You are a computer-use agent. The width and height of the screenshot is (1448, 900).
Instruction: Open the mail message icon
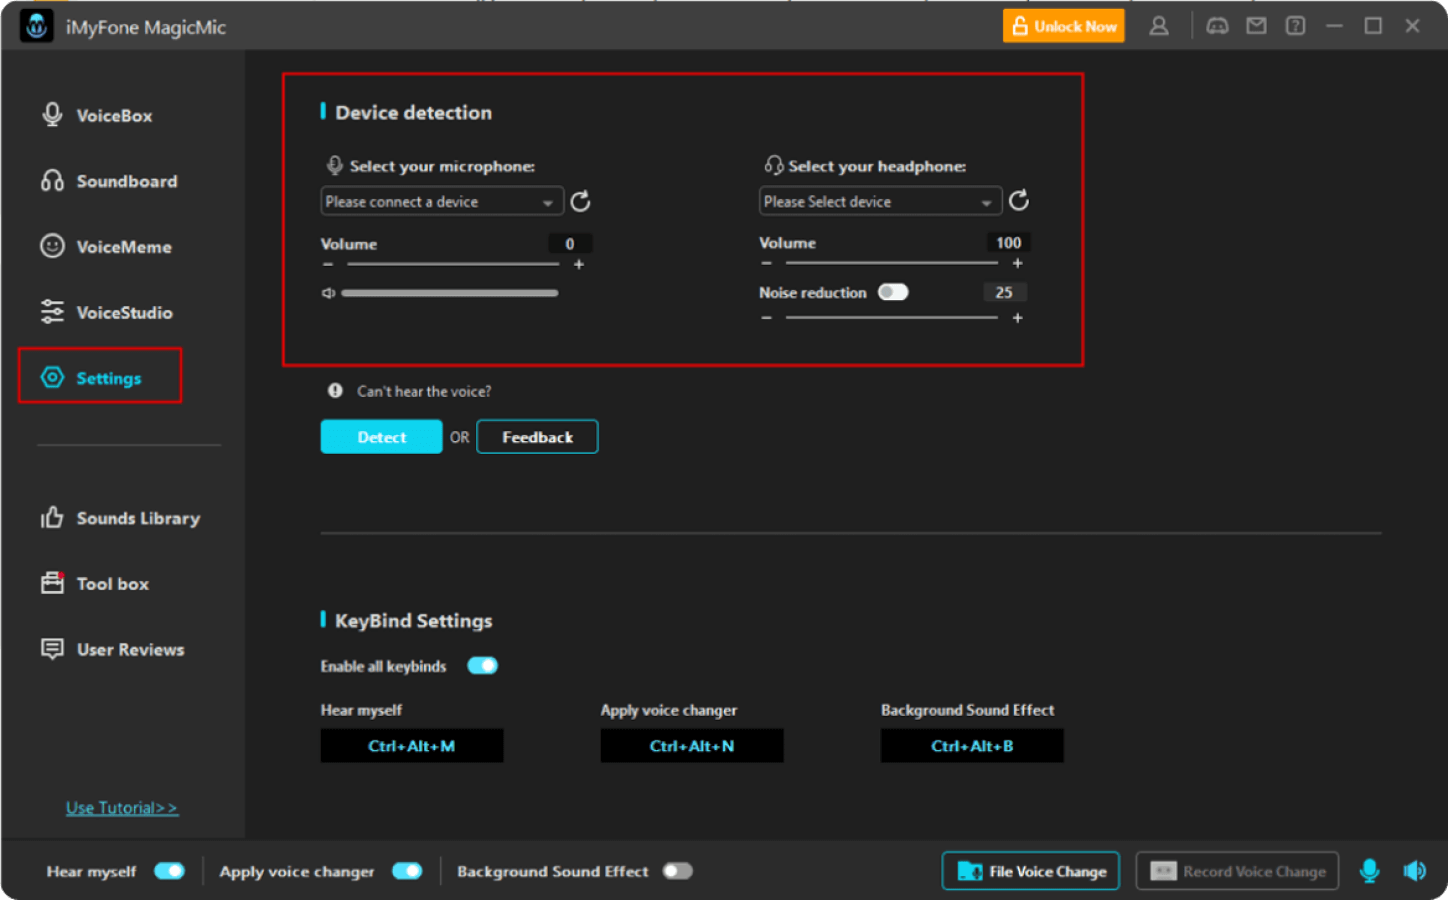pyautogui.click(x=1256, y=26)
